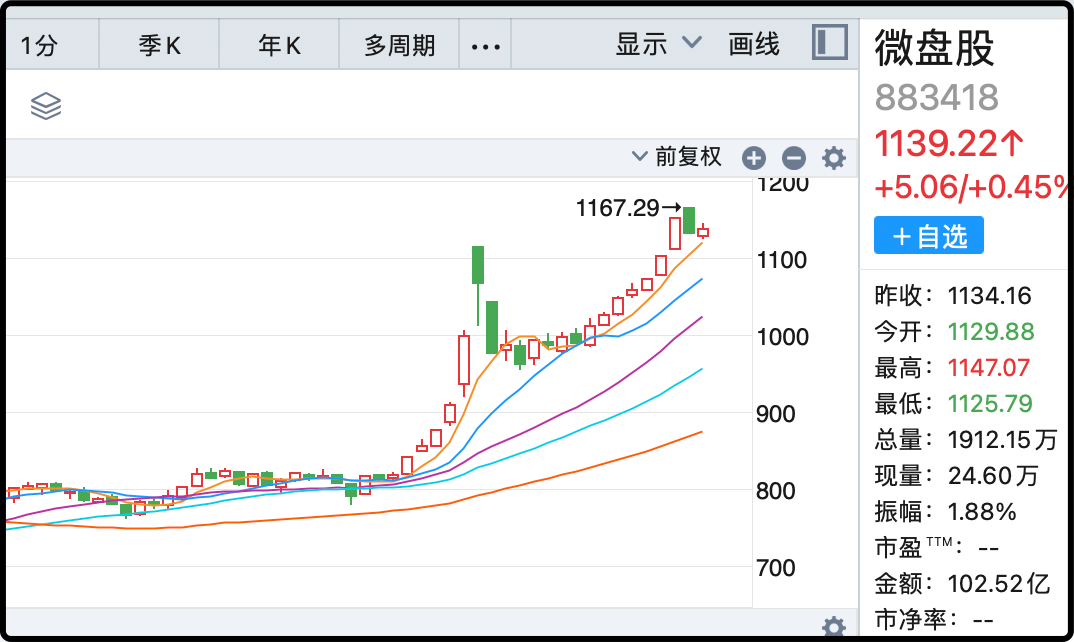The width and height of the screenshot is (1074, 642).
Task: Switch to the 1分 period tab
Action: (x=40, y=45)
